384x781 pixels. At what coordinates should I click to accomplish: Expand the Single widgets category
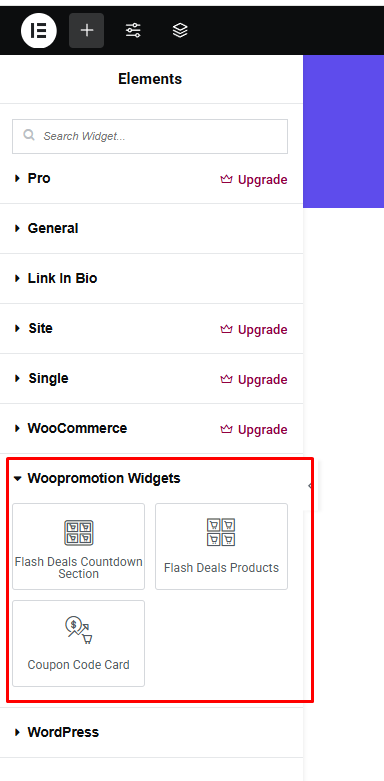(x=151, y=379)
